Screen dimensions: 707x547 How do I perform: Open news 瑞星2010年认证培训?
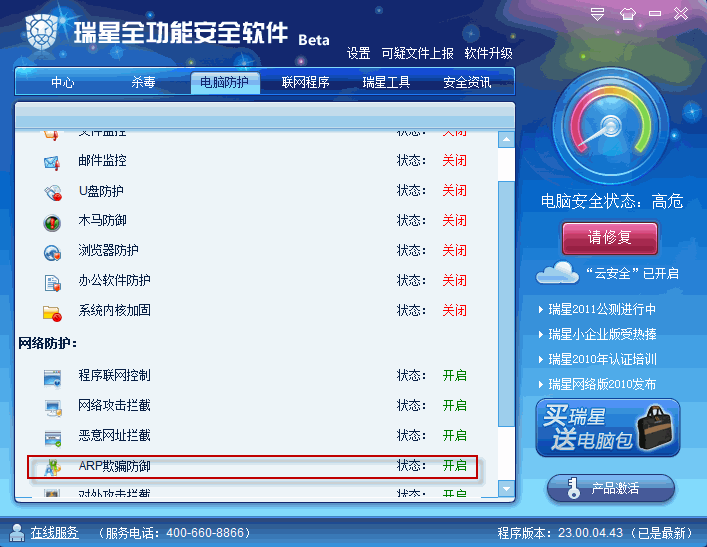pos(602,359)
